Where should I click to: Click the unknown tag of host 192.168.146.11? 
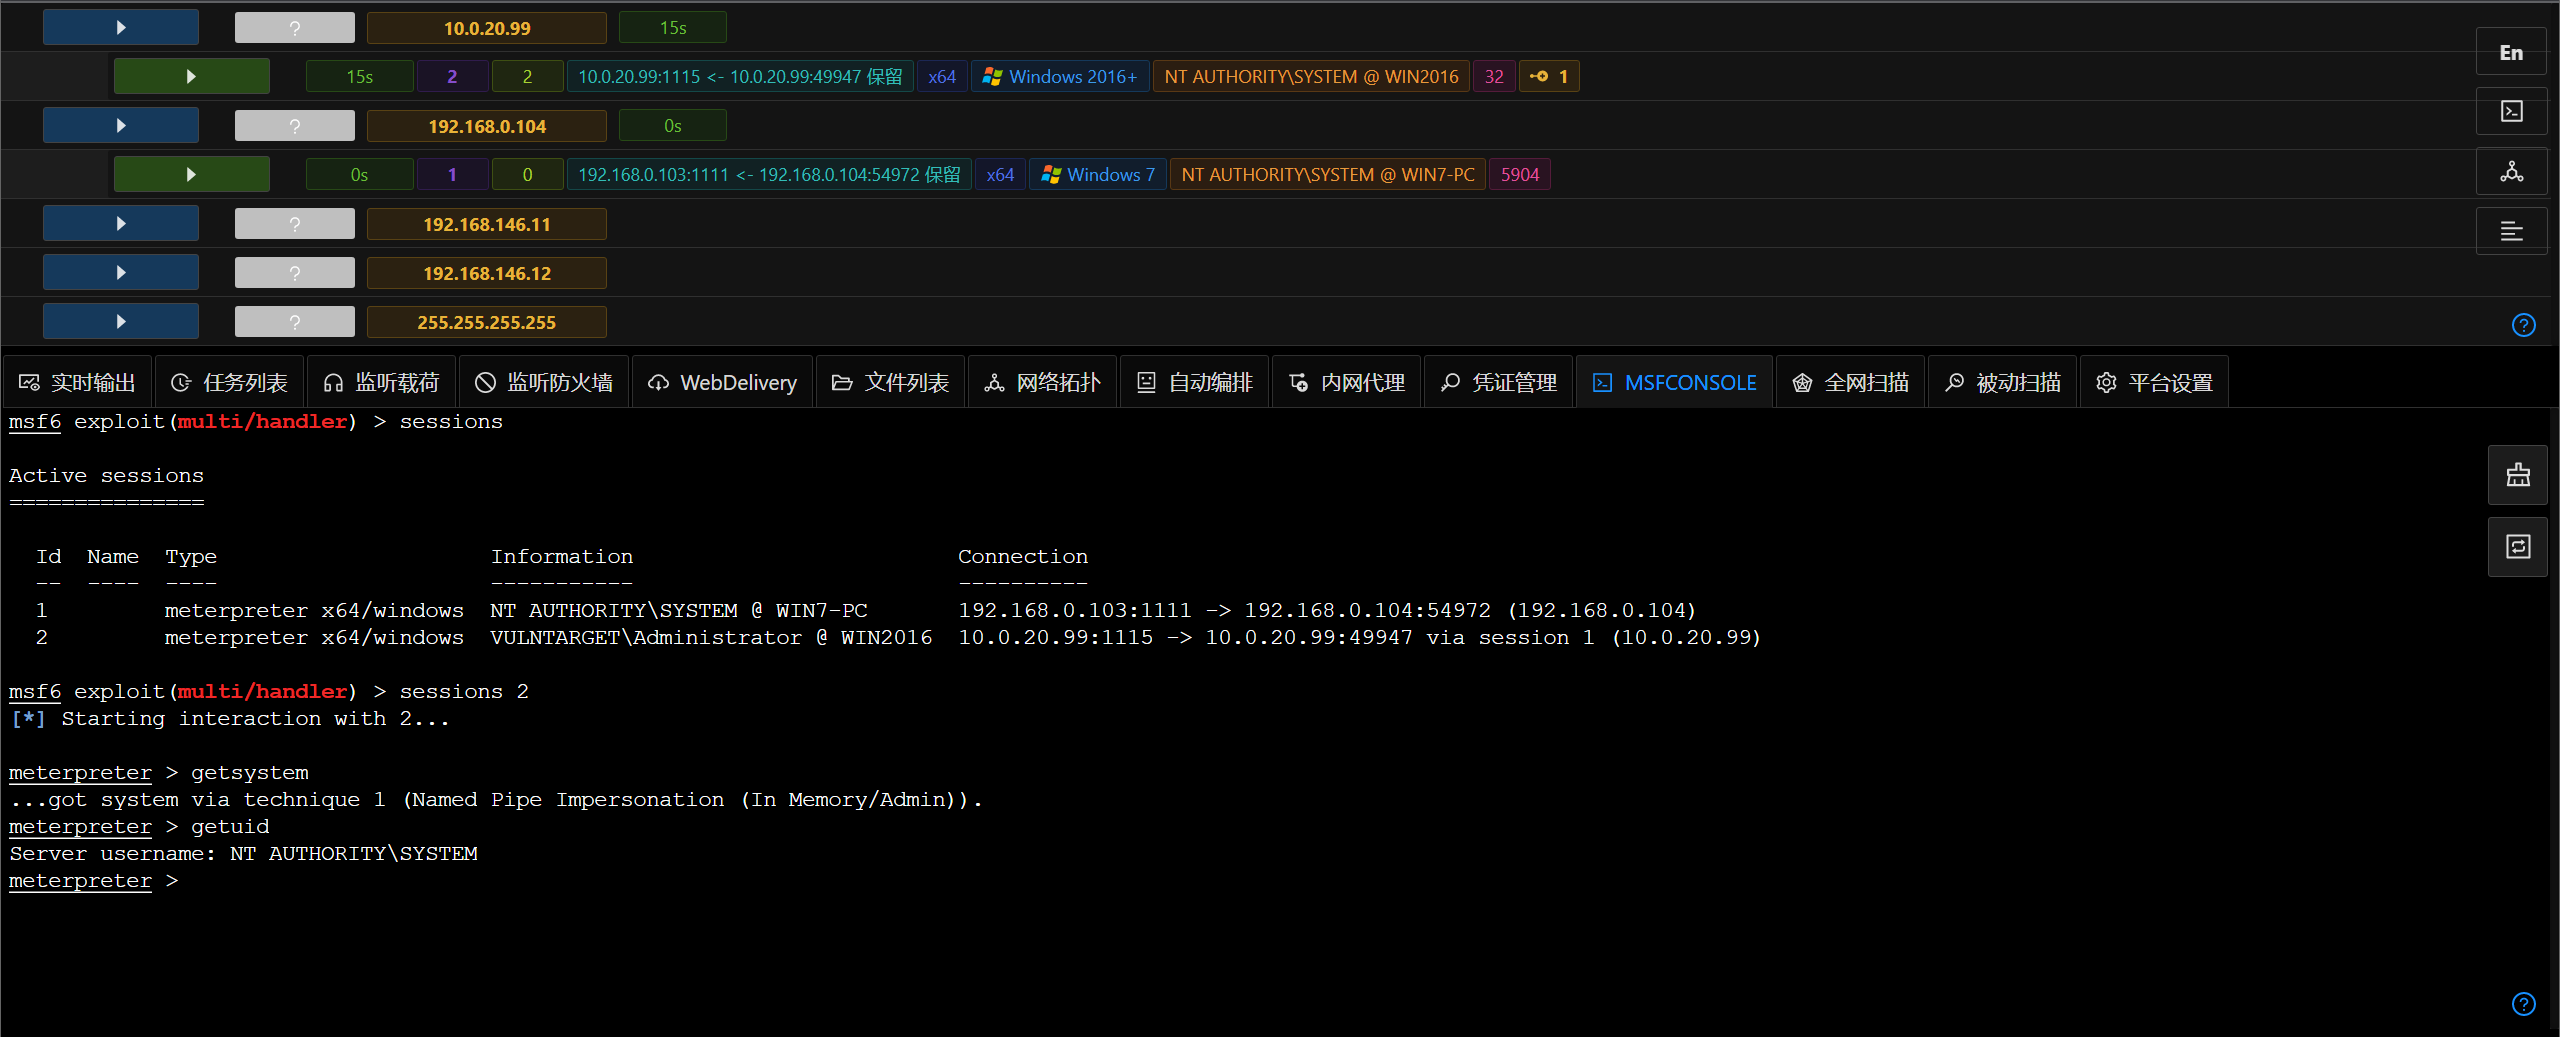[x=295, y=224]
